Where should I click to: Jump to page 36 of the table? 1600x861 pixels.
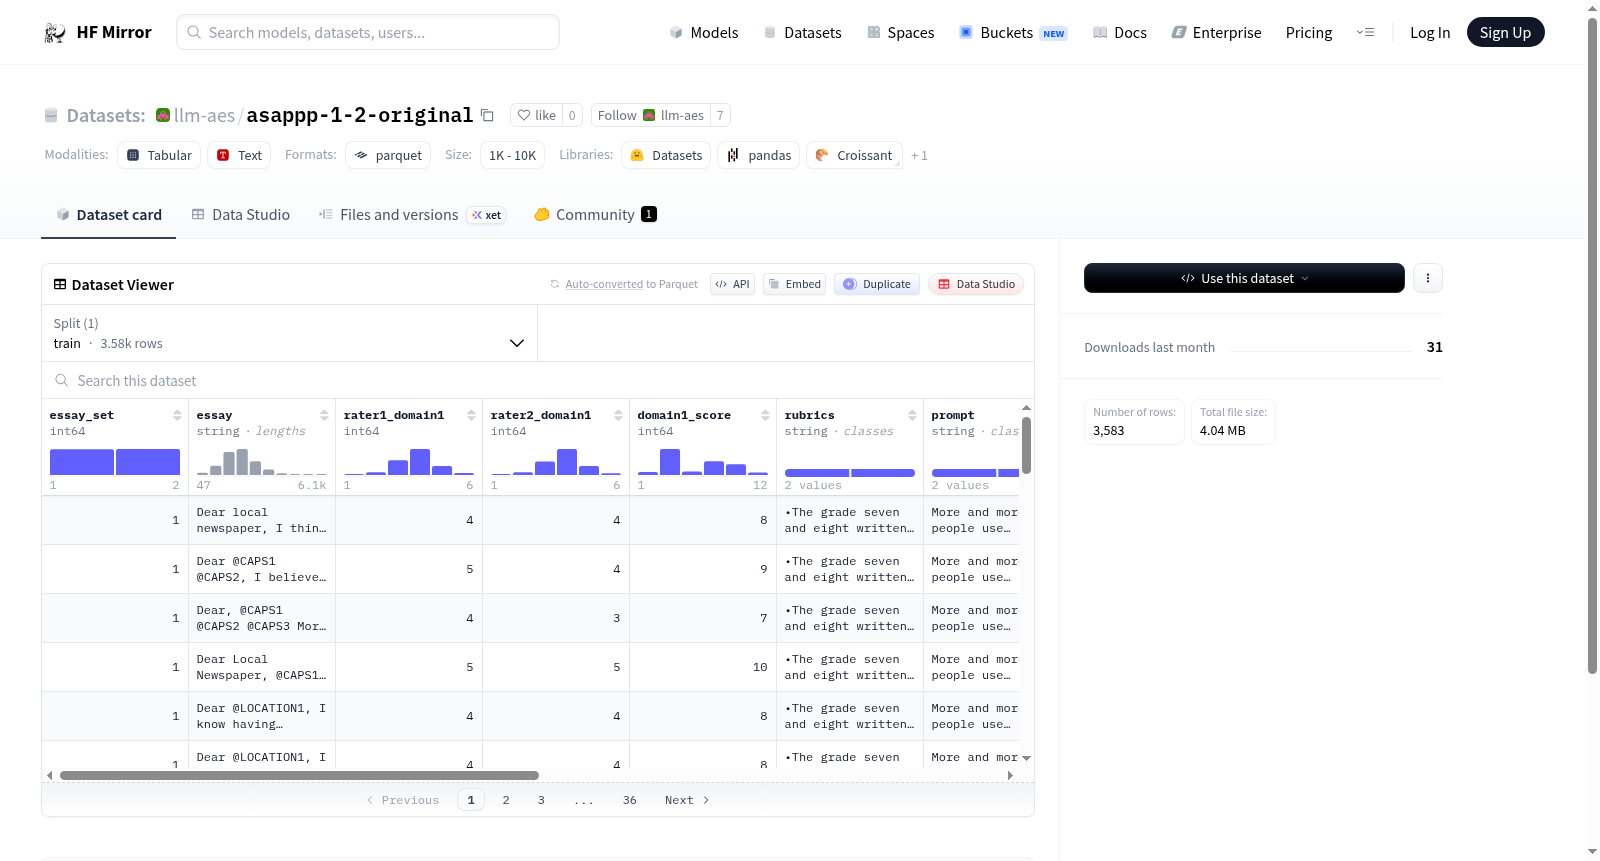pyautogui.click(x=630, y=800)
